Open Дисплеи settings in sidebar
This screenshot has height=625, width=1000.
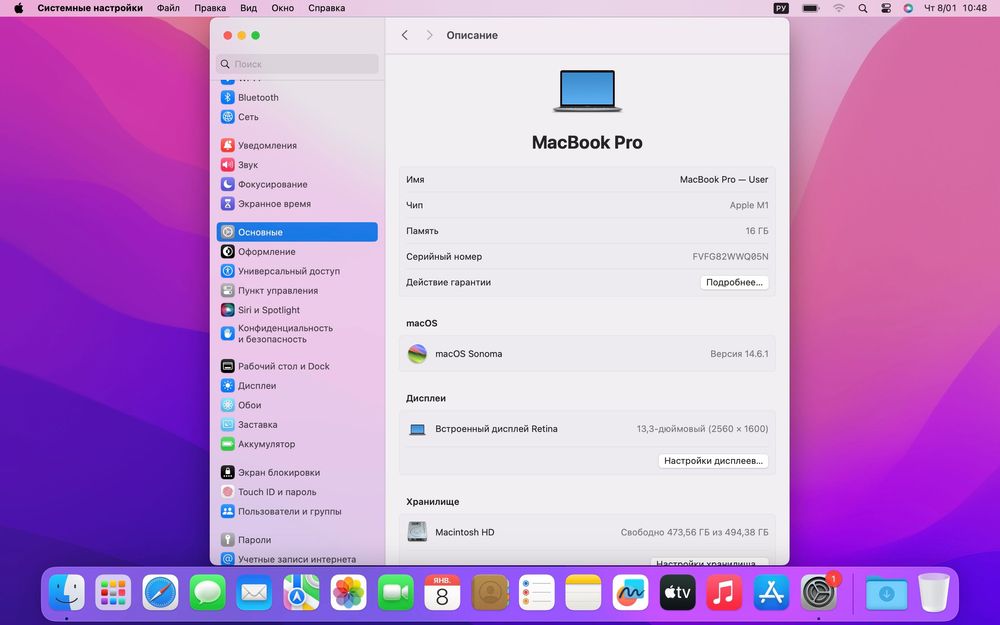297,386
